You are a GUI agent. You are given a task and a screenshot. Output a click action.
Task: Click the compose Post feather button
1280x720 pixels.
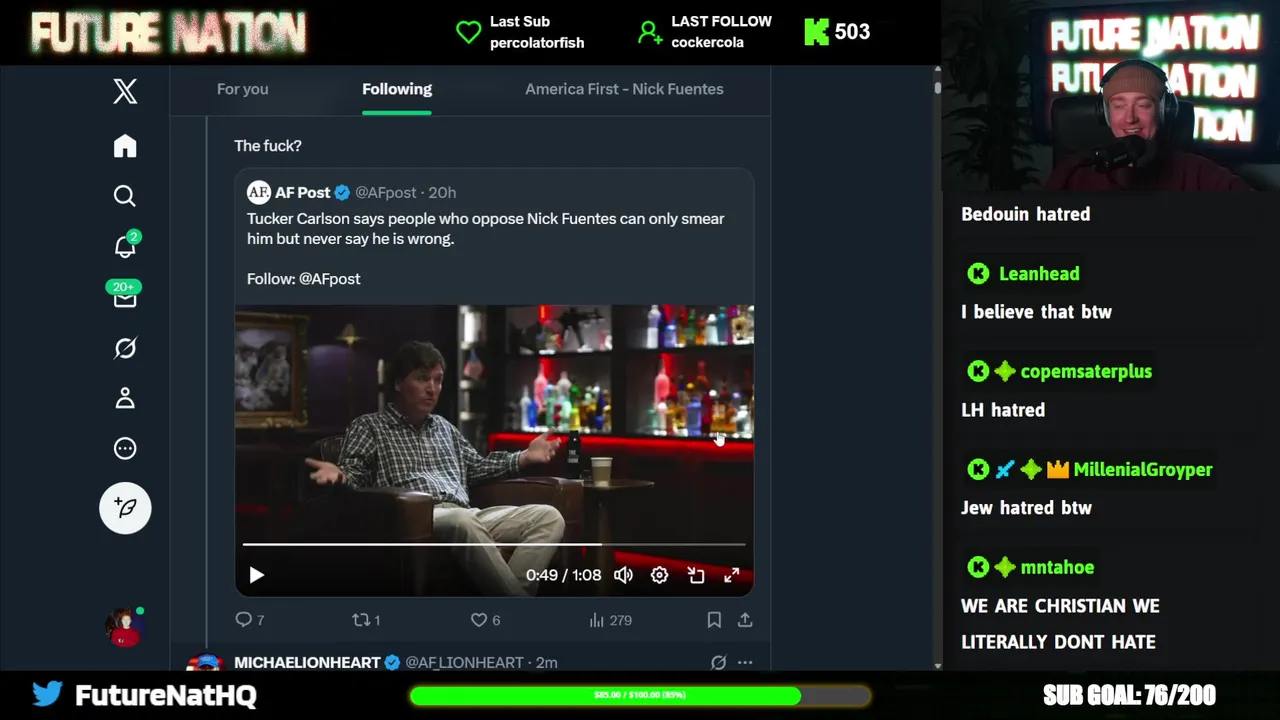coord(125,508)
